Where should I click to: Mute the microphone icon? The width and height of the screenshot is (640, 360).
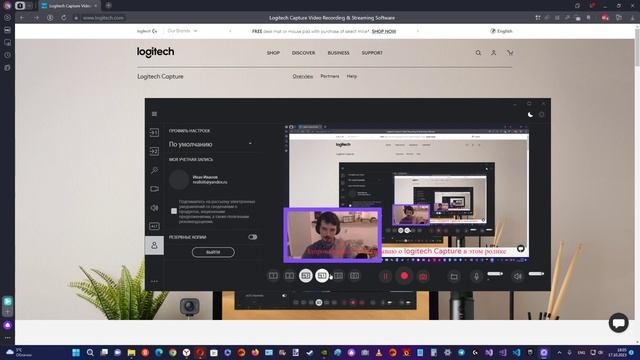pos(476,276)
